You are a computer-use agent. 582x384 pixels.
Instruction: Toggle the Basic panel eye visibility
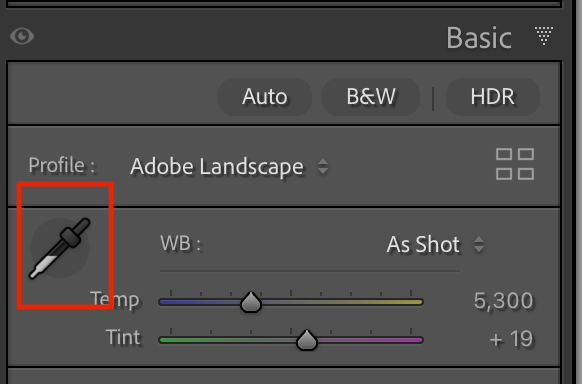[22, 36]
